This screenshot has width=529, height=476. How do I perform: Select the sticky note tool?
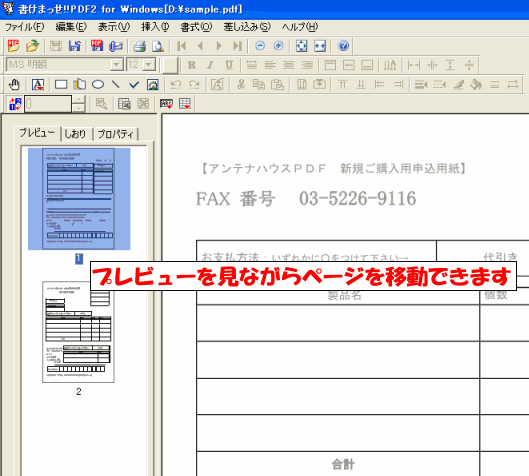click(80, 84)
